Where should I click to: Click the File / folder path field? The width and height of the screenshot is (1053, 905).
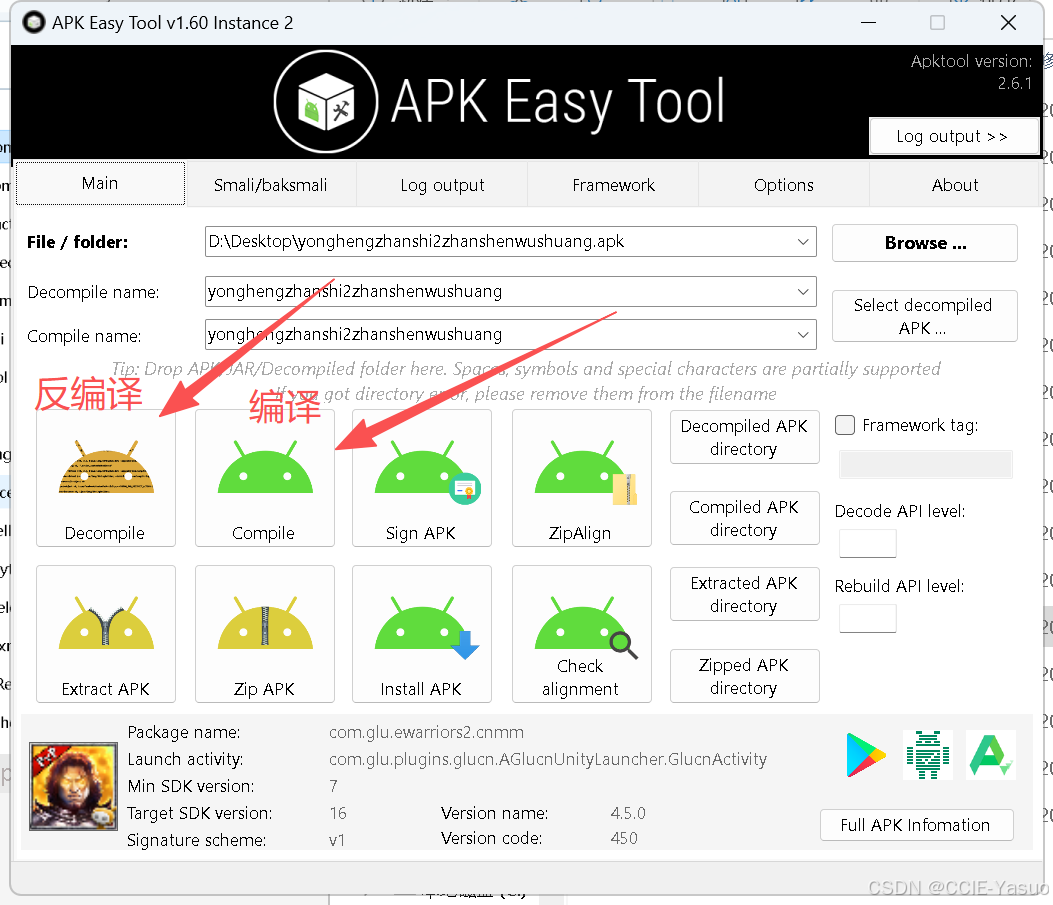pos(510,242)
